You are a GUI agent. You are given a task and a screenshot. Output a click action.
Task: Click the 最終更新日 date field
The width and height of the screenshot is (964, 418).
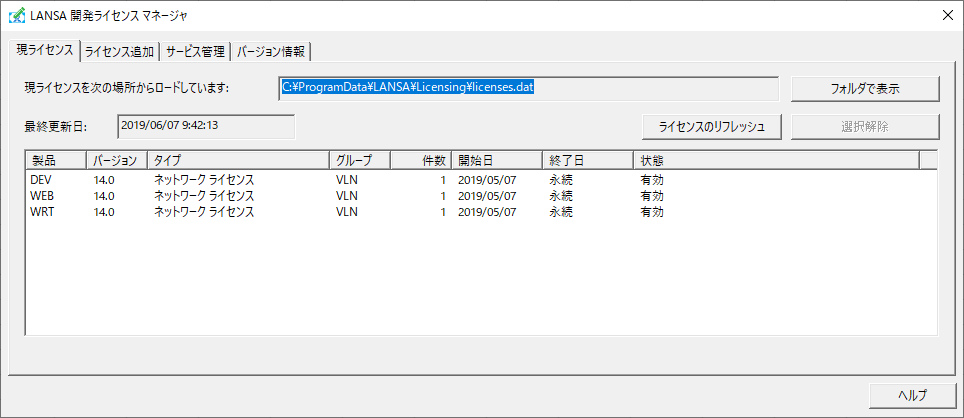(x=206, y=126)
